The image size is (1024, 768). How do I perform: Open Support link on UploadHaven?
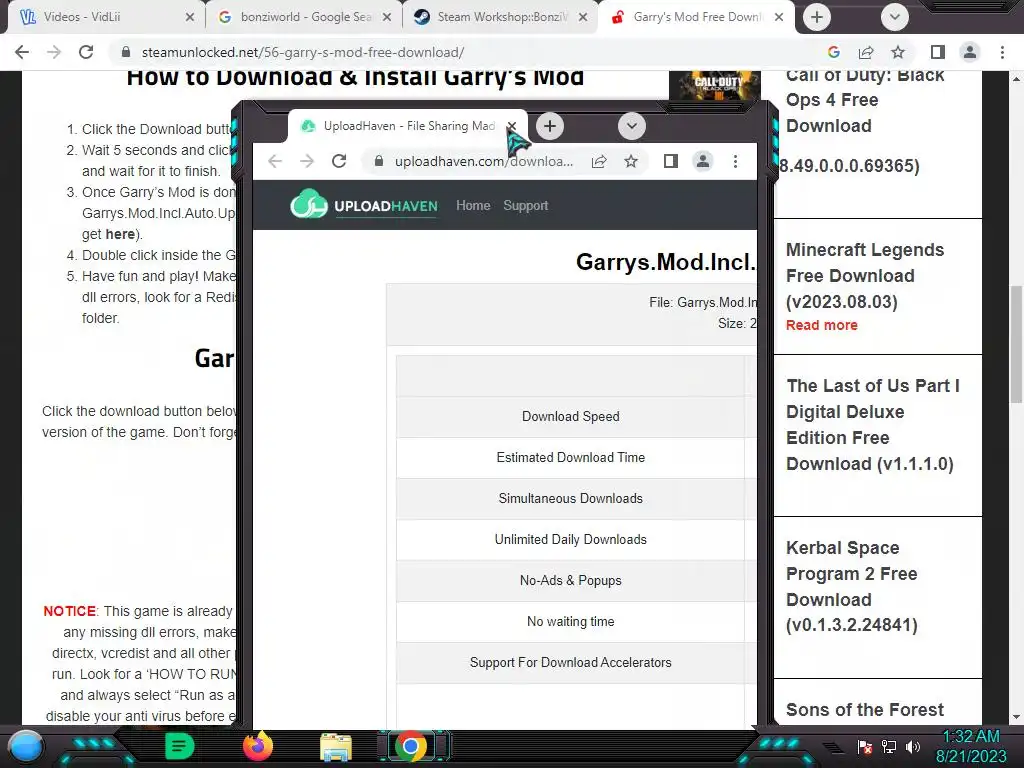tap(526, 205)
